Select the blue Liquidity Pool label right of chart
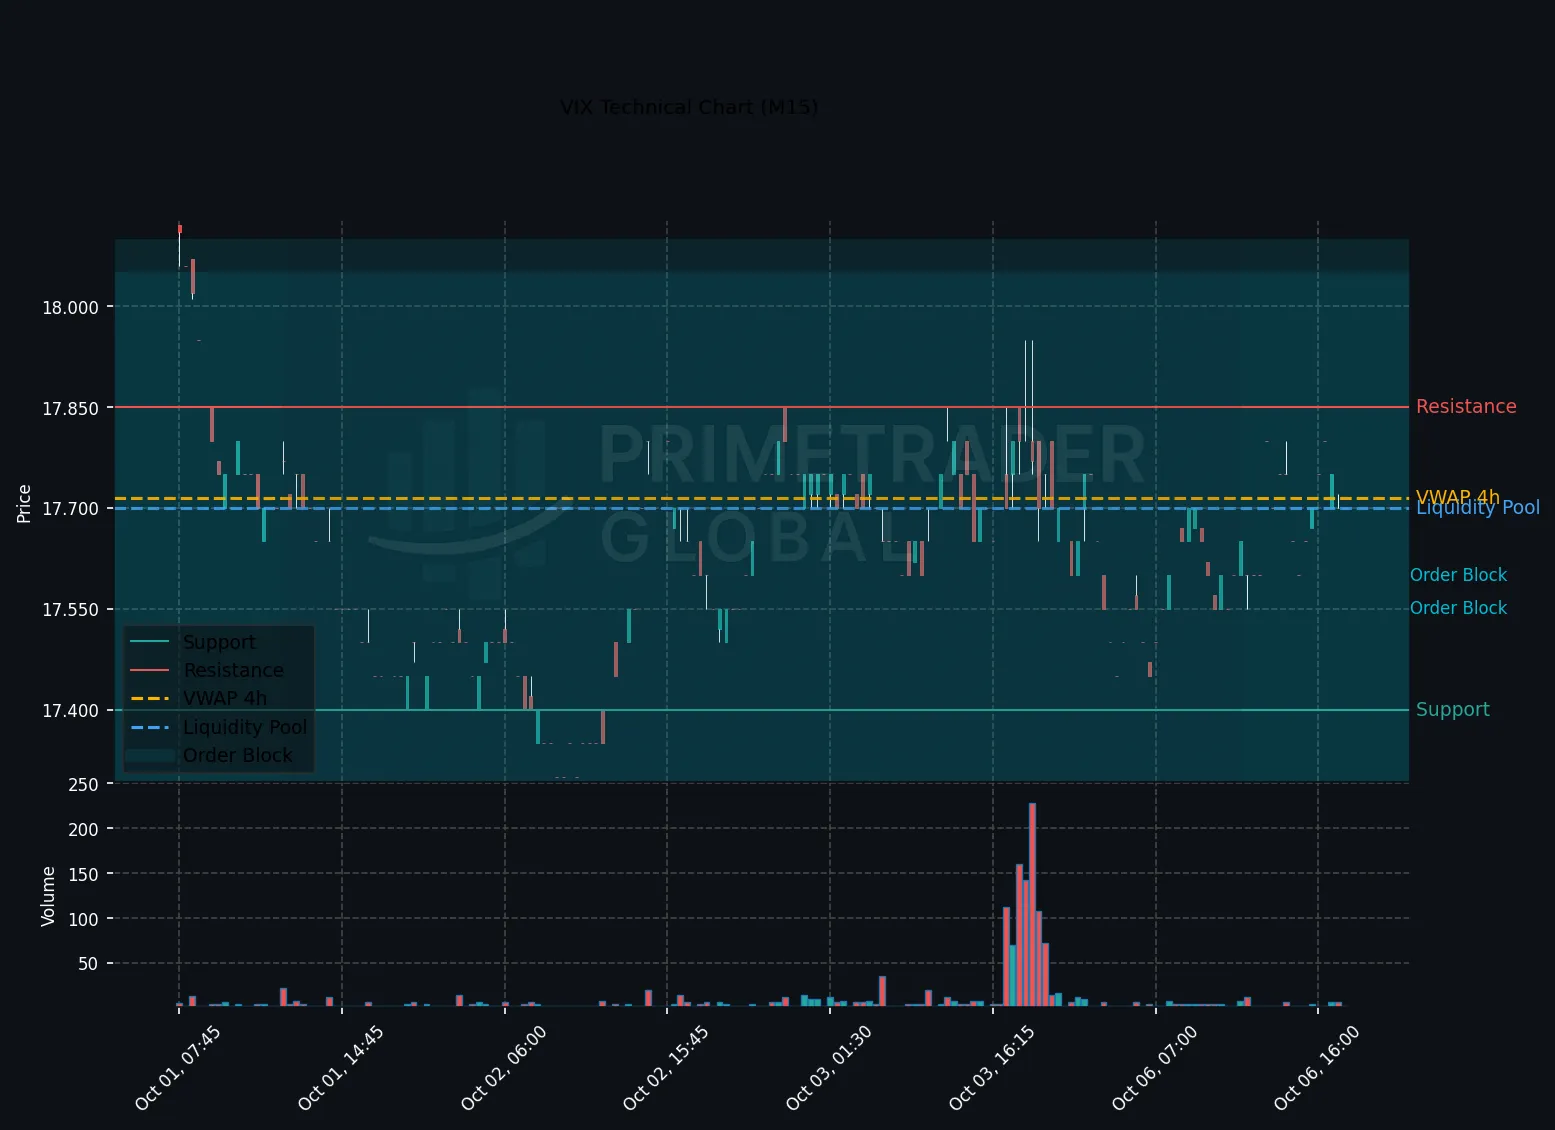Viewport: 1555px width, 1130px height. (1478, 508)
